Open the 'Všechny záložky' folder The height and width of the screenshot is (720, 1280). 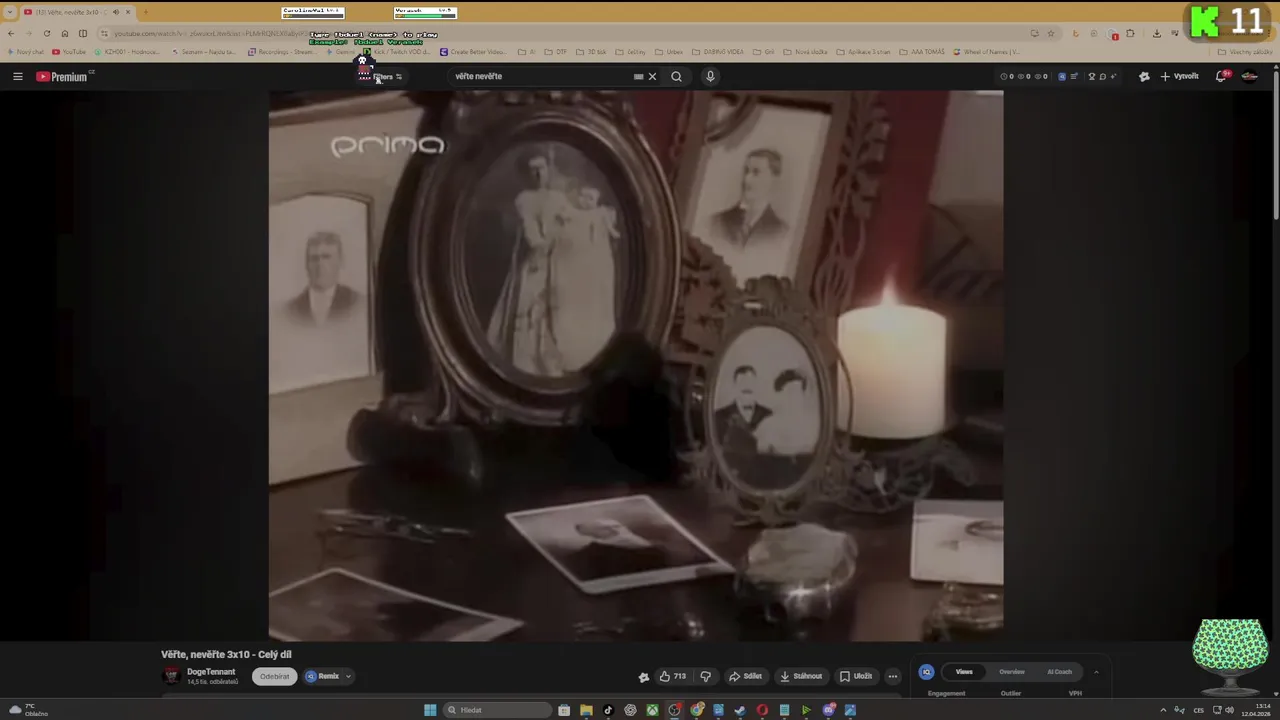[x=1246, y=52]
